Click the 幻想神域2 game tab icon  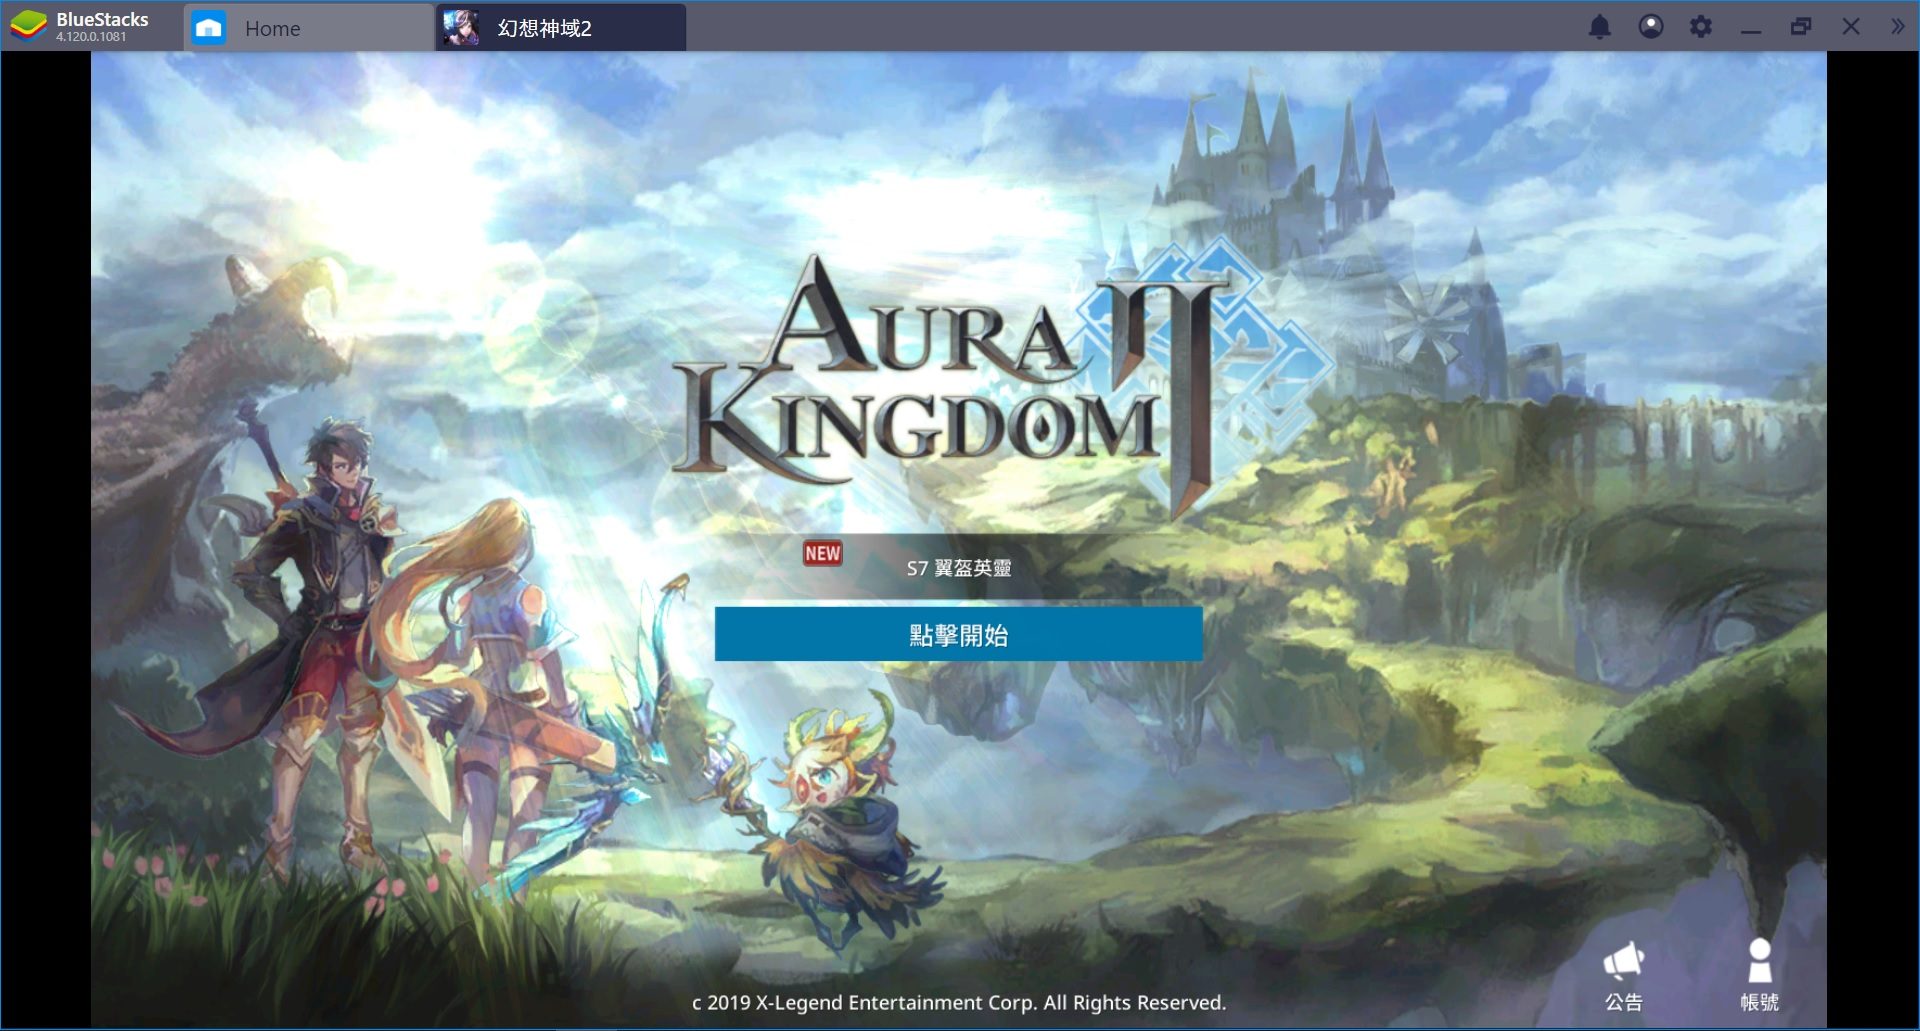click(x=461, y=28)
